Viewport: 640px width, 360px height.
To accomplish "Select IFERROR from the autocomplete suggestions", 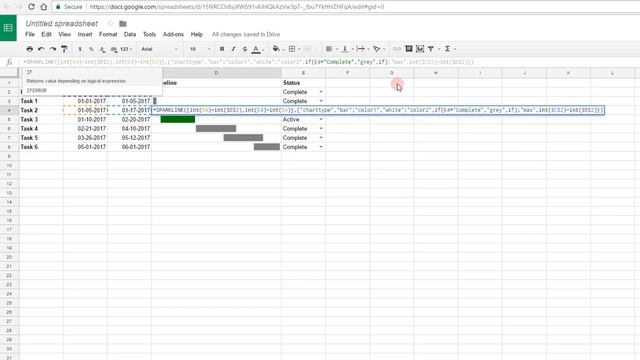I will coord(37,91).
